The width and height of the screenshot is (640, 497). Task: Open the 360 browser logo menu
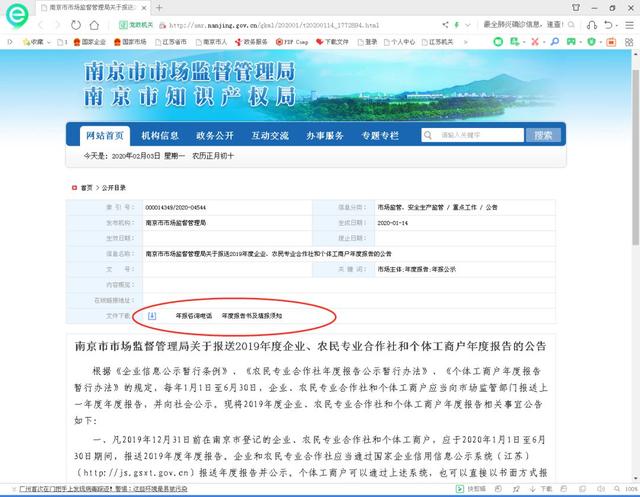17,15
